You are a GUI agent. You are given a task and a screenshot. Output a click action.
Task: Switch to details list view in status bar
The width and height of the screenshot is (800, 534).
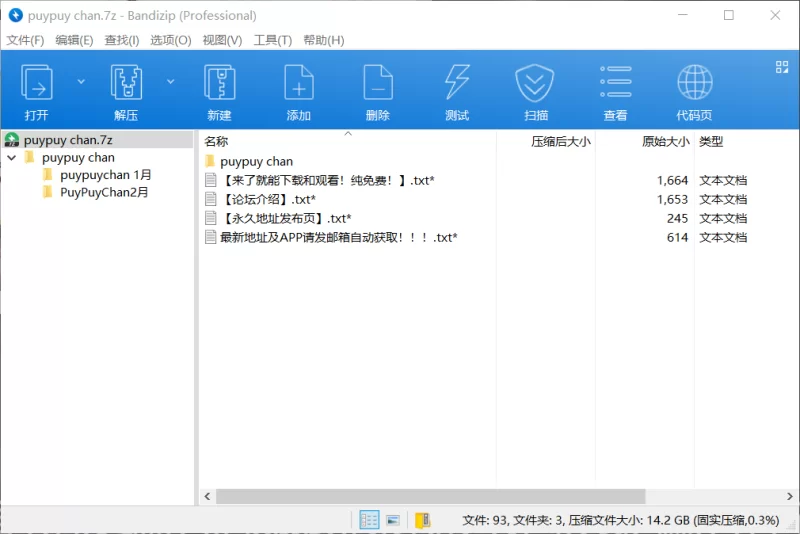tap(369, 520)
